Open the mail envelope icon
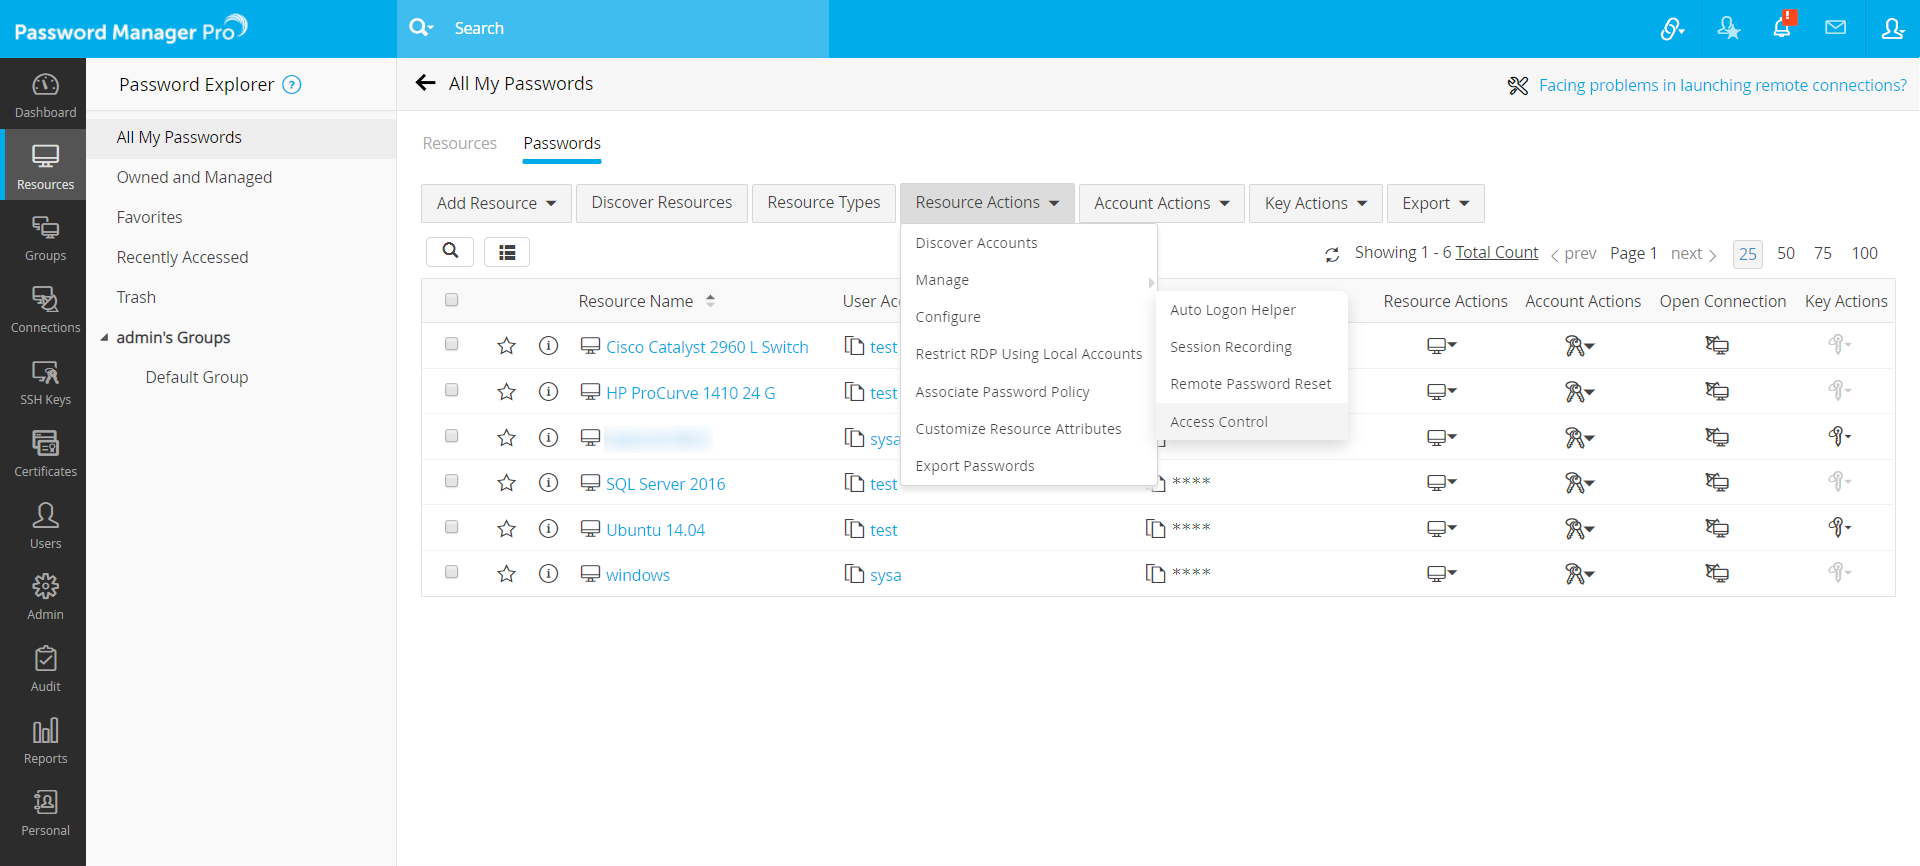Image resolution: width=1920 pixels, height=866 pixels. [x=1835, y=28]
